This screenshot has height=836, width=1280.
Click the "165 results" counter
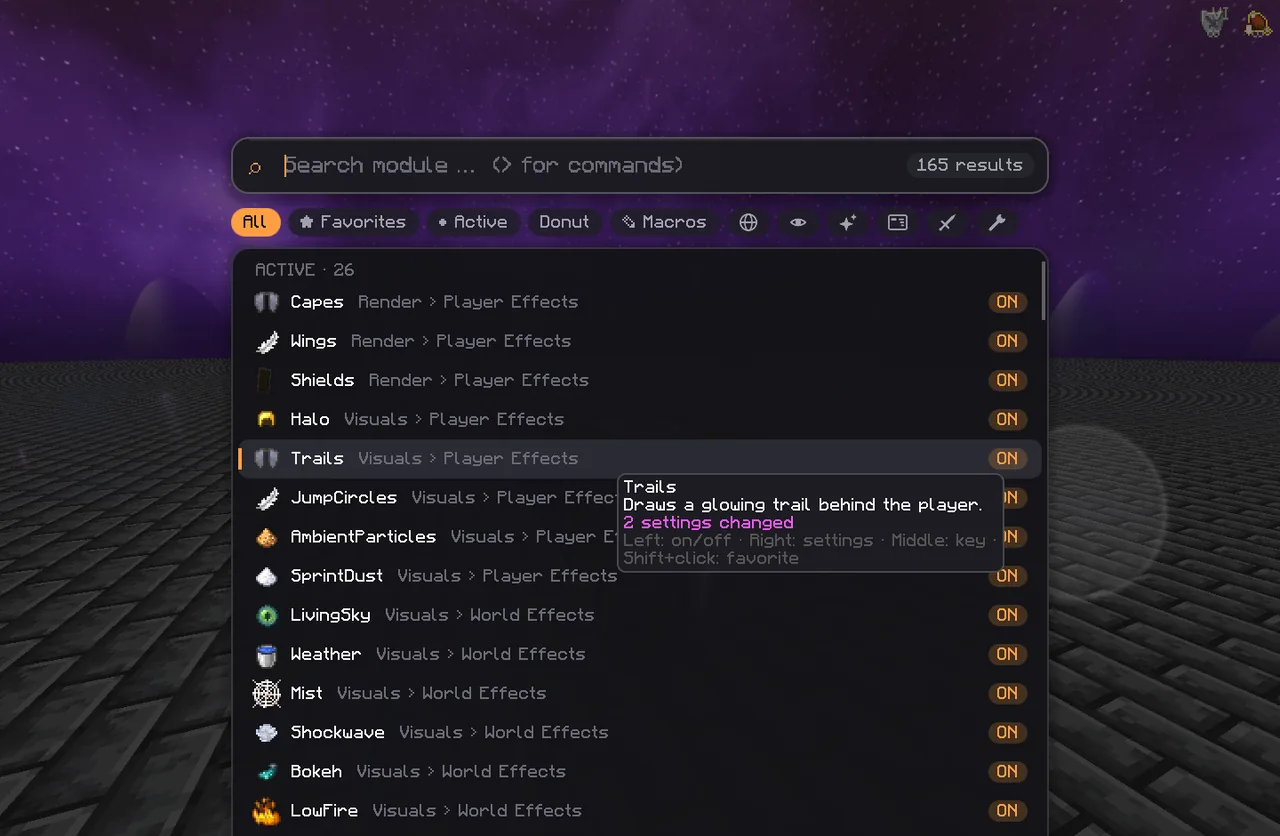click(x=969, y=165)
